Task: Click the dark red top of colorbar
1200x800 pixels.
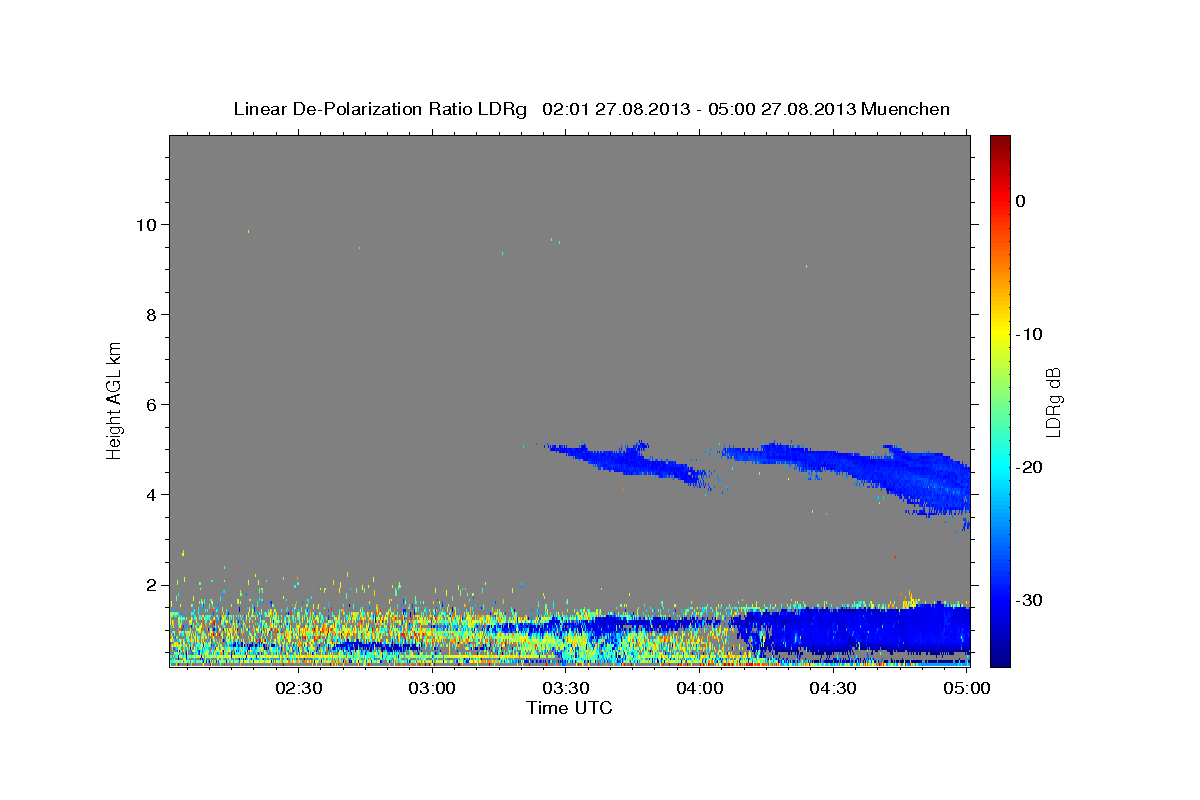Action: pos(999,143)
